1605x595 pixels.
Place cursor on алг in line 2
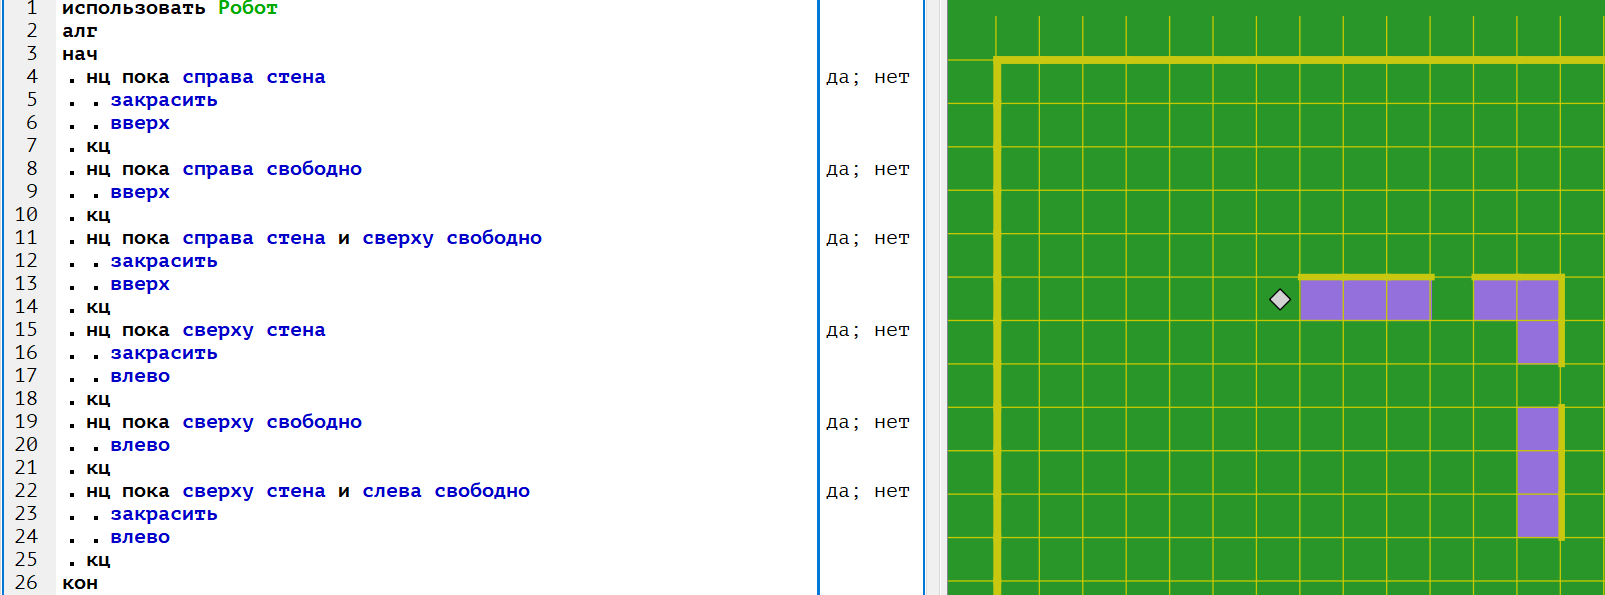pos(80,31)
